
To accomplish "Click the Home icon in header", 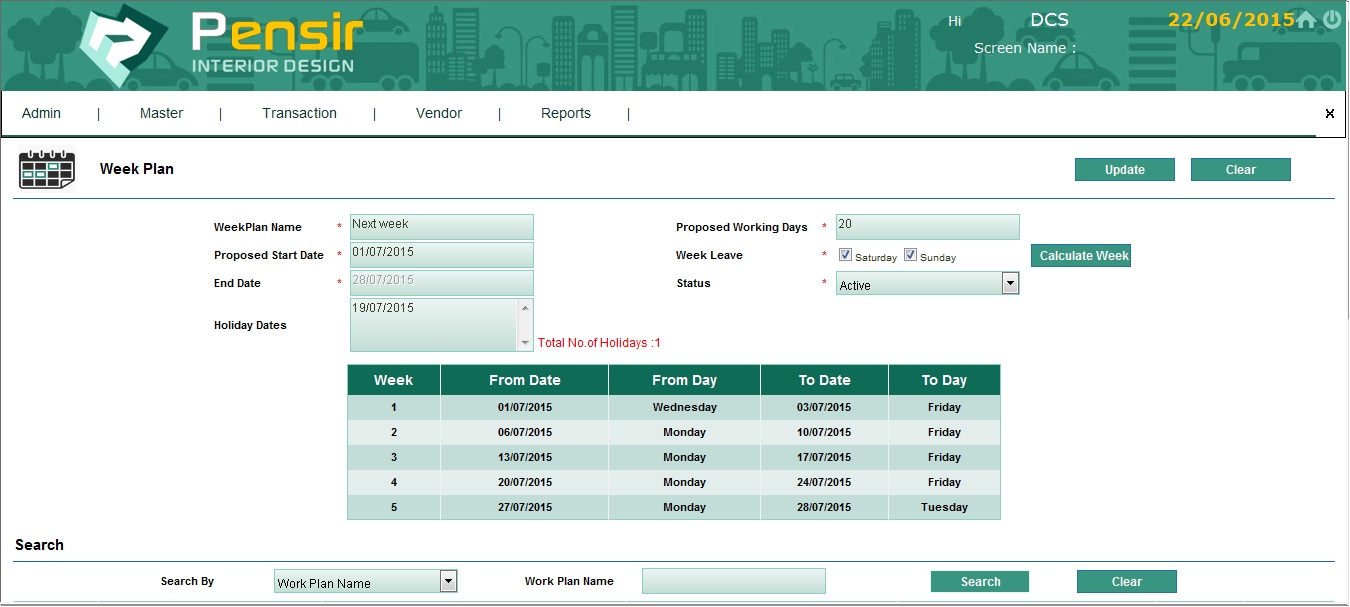I will click(1306, 20).
